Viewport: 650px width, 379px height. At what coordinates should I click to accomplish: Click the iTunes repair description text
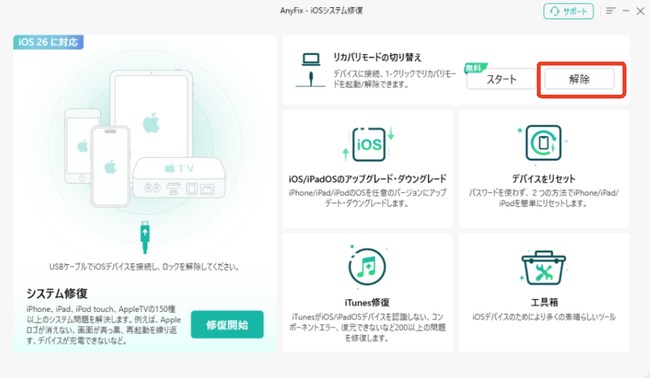[x=367, y=328]
